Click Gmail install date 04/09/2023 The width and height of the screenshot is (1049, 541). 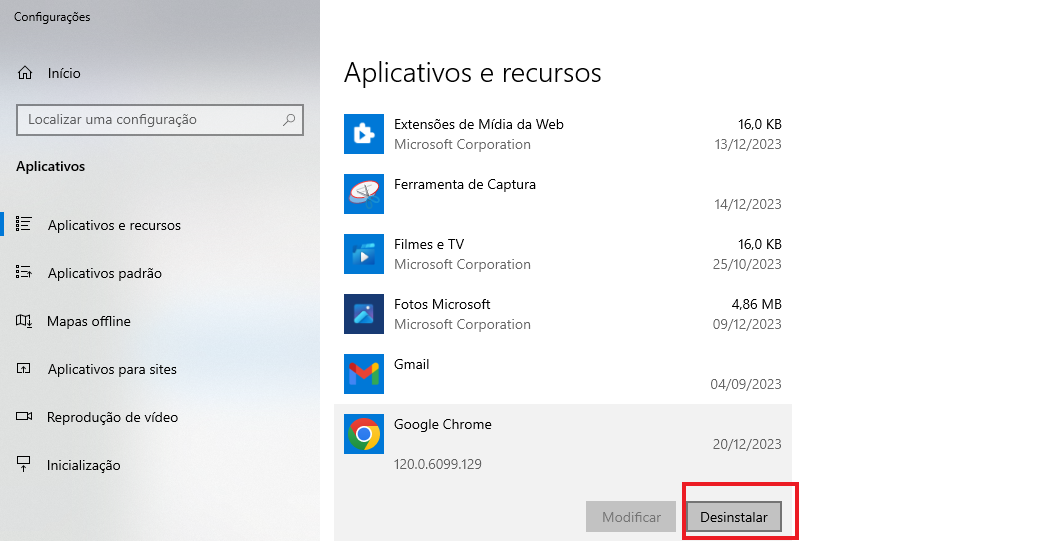coord(746,384)
